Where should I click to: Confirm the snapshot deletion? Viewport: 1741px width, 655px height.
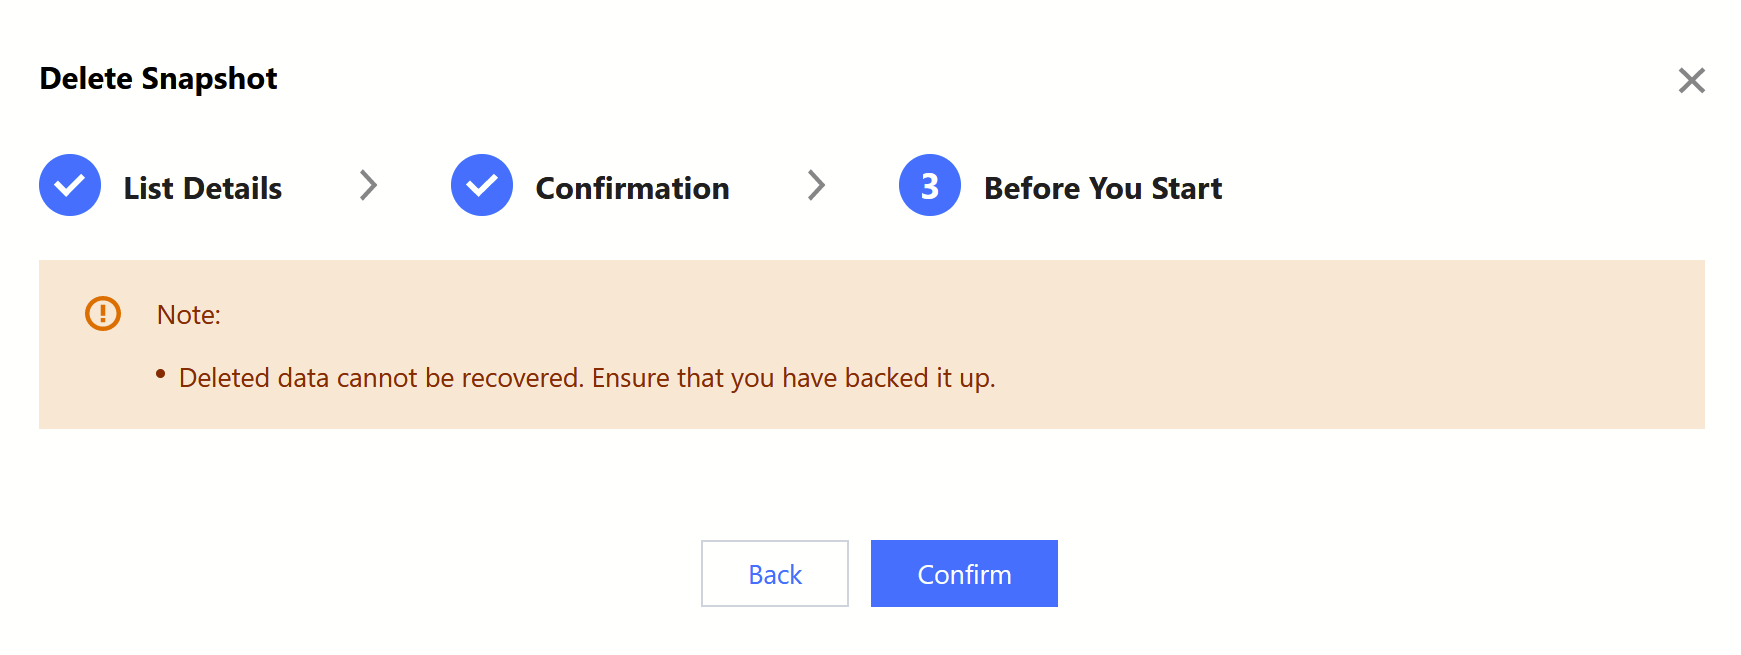point(964,574)
